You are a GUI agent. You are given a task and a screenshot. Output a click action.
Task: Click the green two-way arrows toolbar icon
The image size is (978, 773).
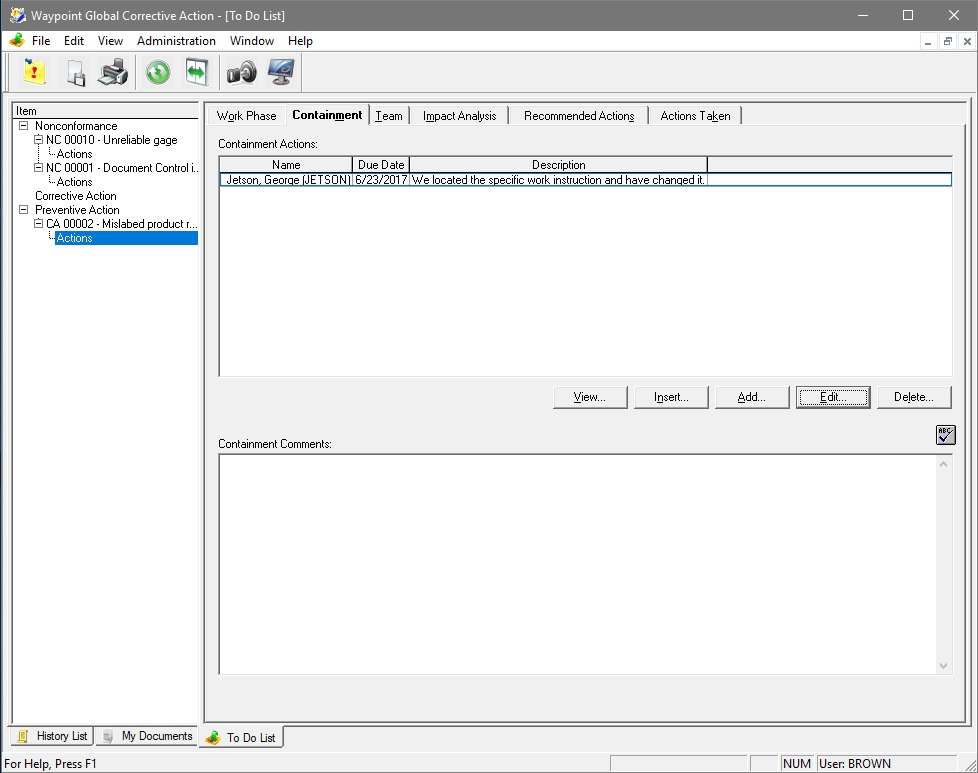tap(196, 72)
